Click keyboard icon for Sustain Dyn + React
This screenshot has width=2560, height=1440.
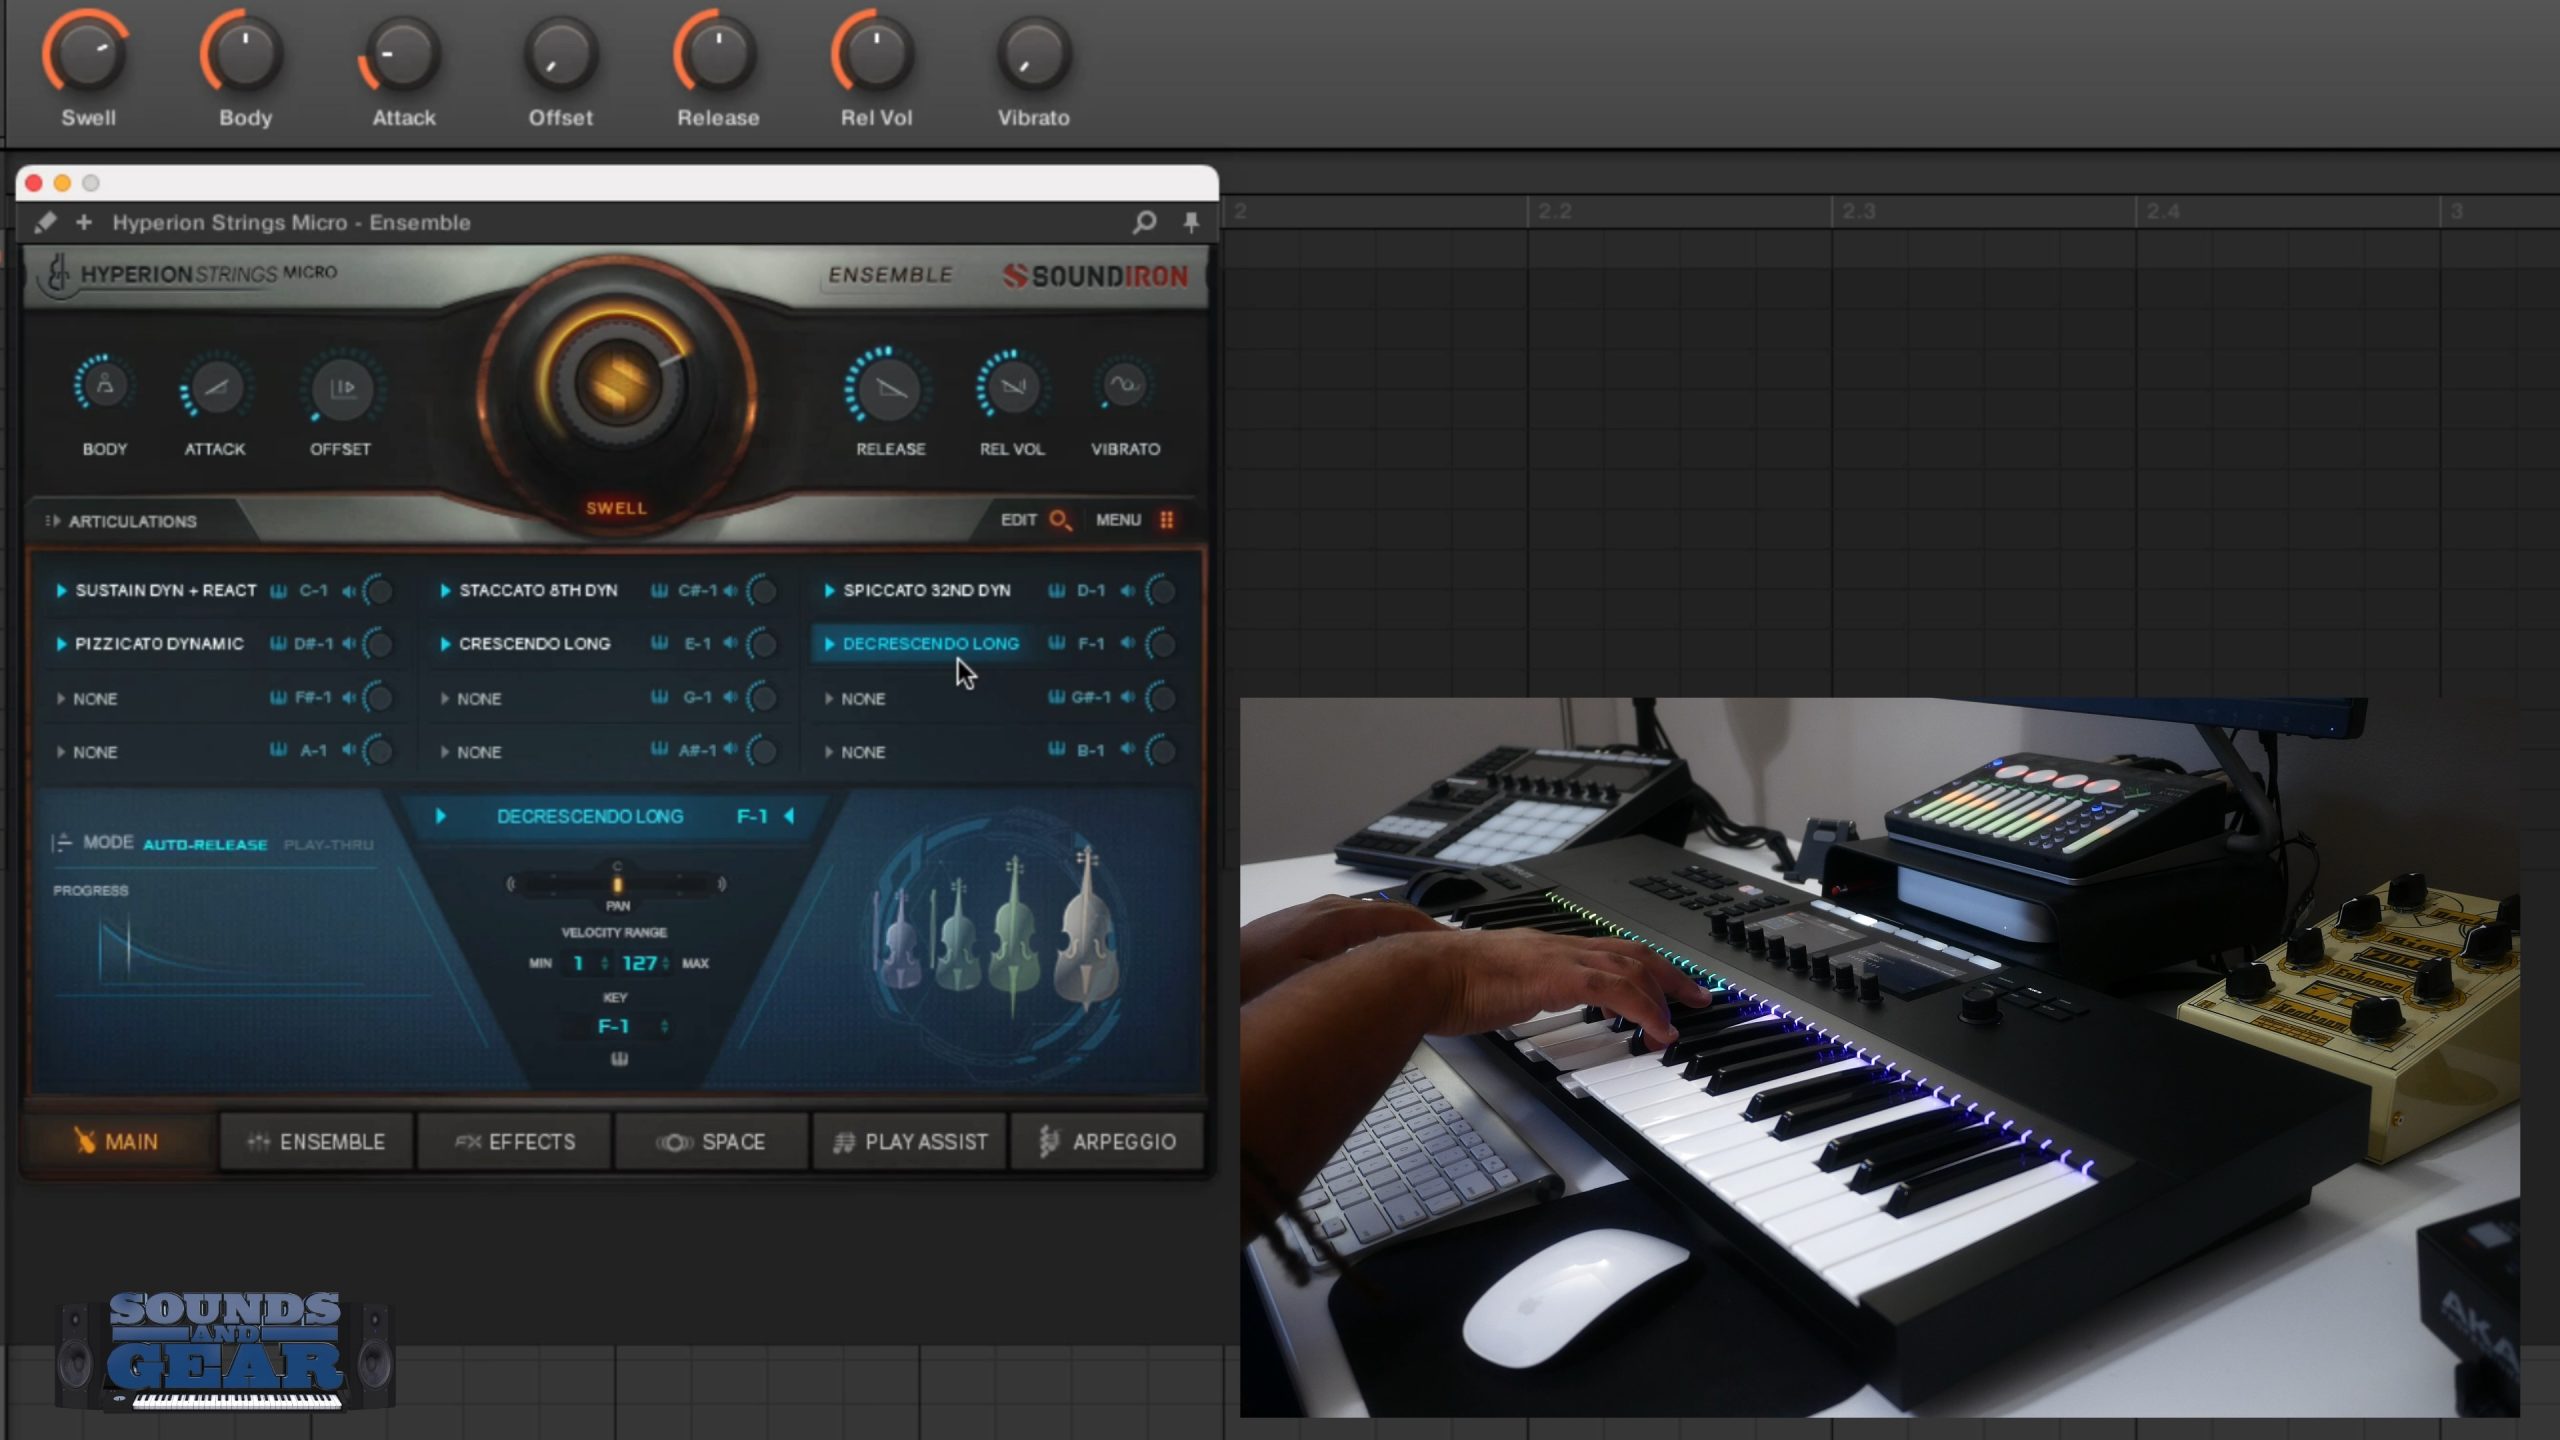279,591
